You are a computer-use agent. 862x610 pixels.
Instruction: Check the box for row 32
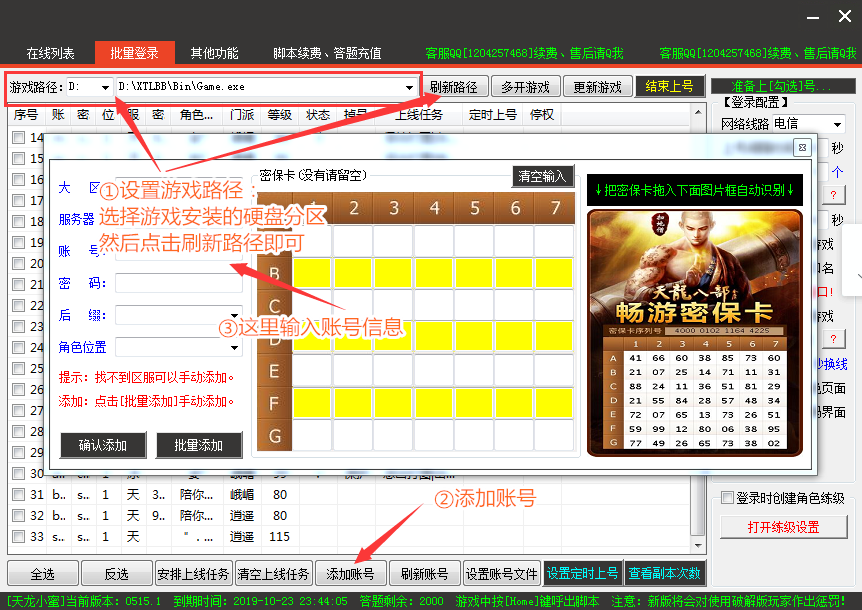19,515
